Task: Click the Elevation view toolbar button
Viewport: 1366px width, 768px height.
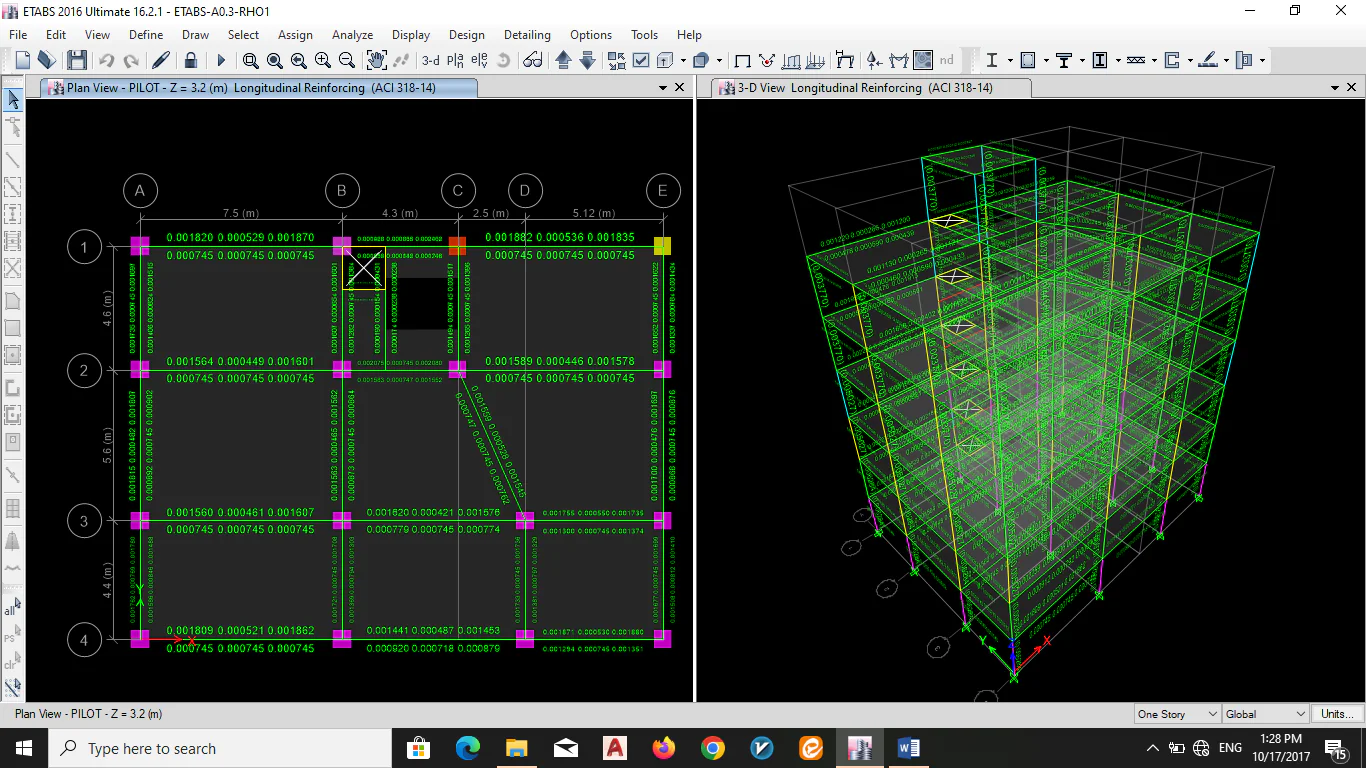Action: [479, 60]
